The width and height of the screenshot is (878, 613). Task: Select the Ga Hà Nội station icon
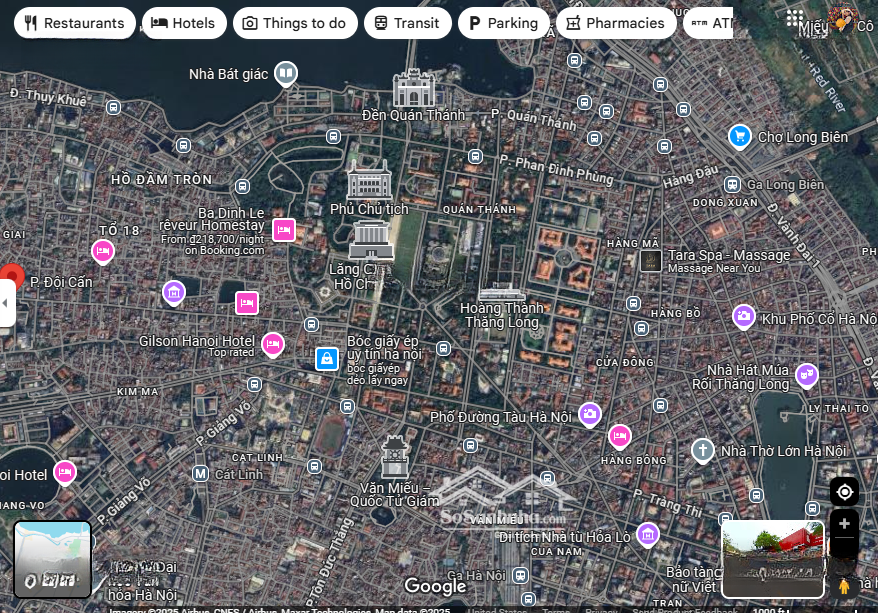point(520,575)
